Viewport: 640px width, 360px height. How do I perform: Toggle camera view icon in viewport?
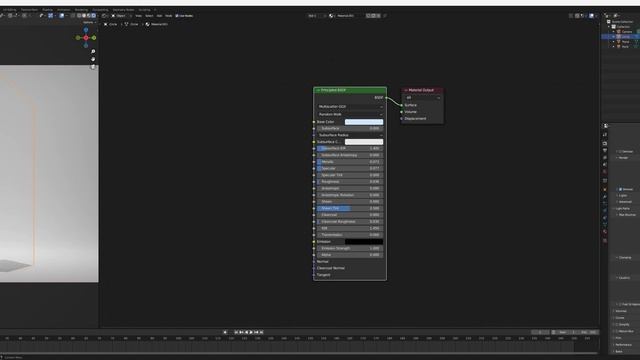[93, 67]
